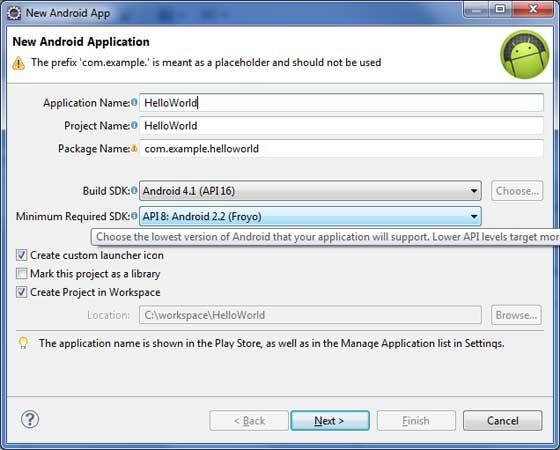Focus the Project Name text field
Viewport: 560px width, 450px height.
tap(341, 126)
